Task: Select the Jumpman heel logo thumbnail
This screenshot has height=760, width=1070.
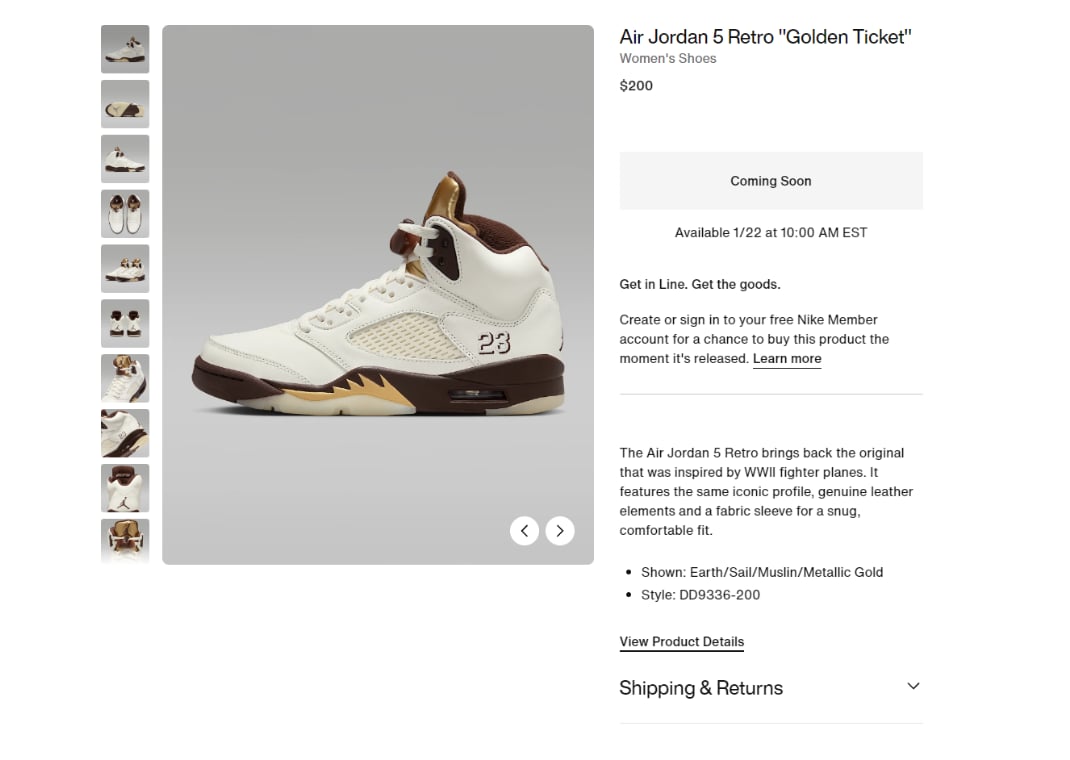Action: tap(125, 488)
